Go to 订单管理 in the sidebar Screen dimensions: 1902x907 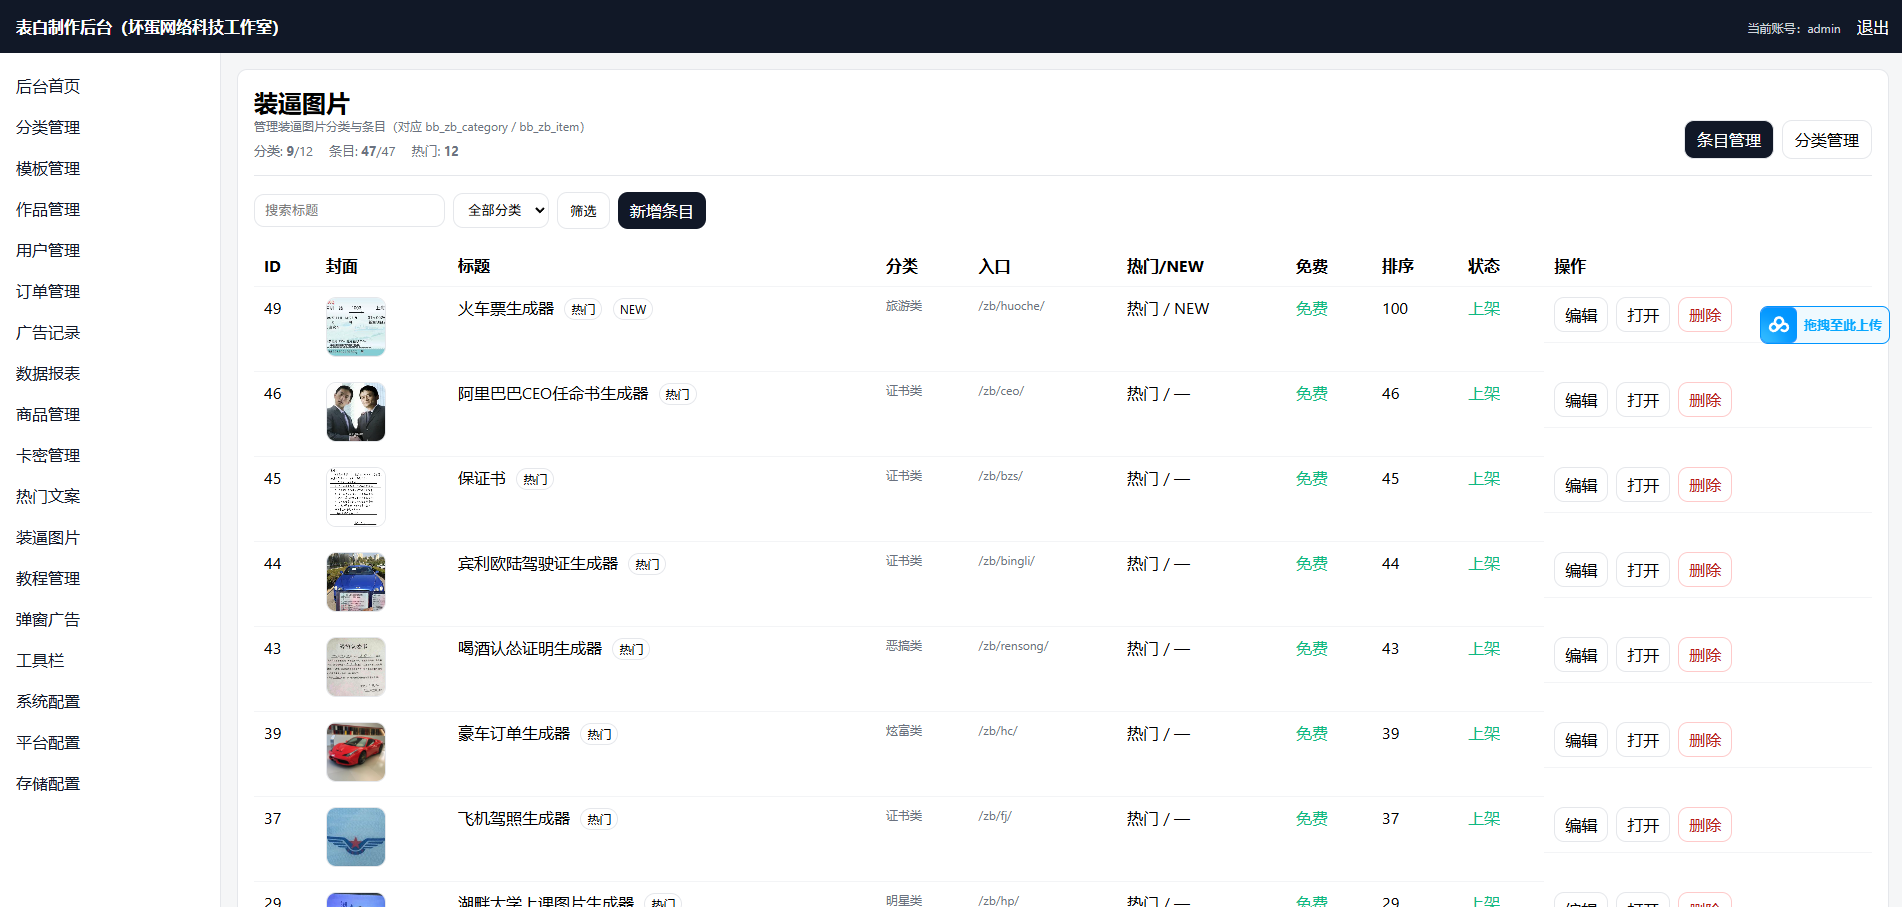coord(48,291)
